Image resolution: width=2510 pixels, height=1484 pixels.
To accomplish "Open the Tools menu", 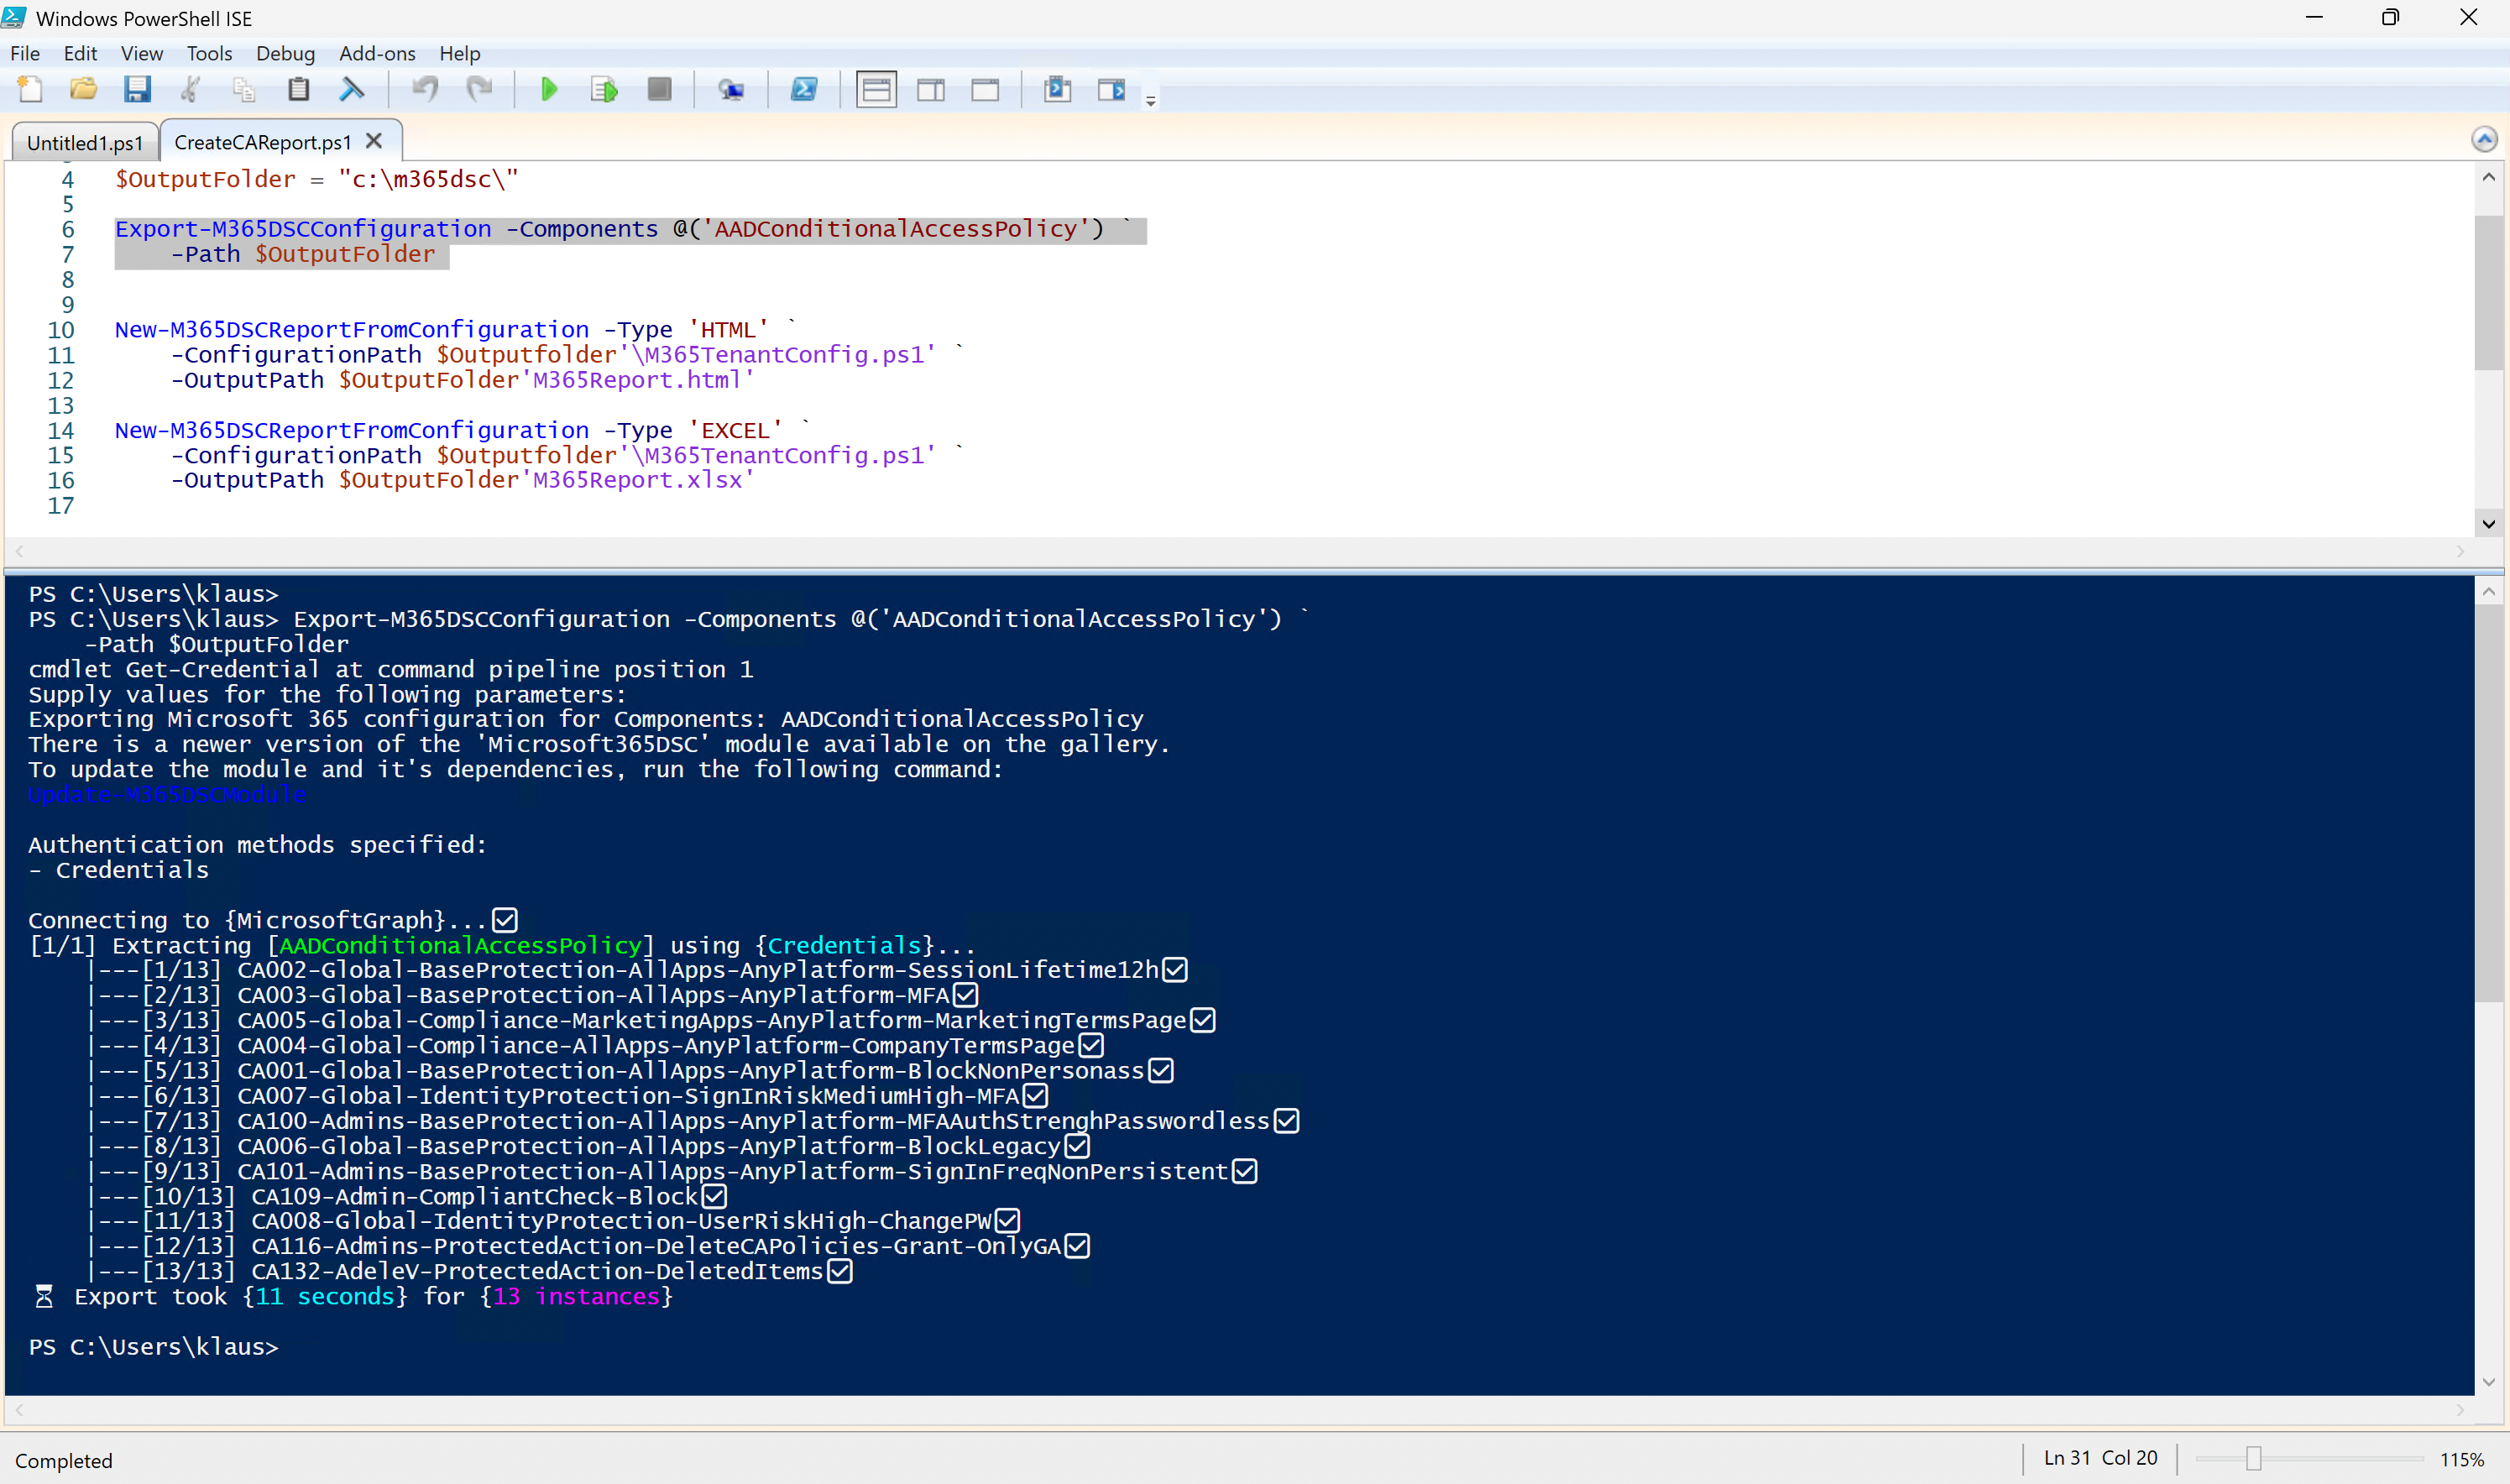I will (209, 53).
